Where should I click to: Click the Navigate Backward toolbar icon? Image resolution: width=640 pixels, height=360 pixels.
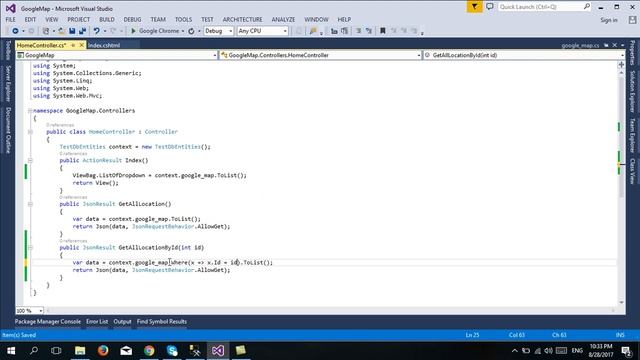(x=15, y=31)
